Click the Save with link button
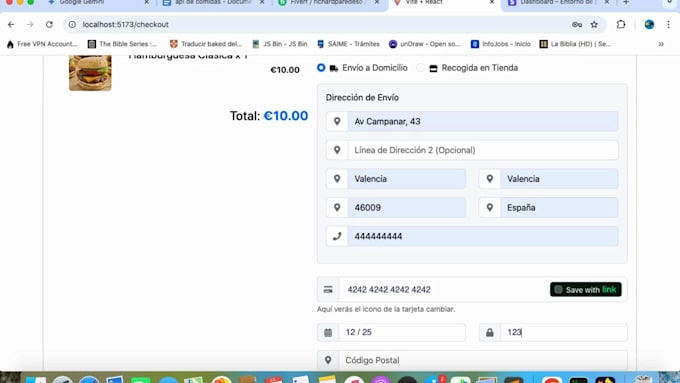The height and width of the screenshot is (383, 680). pos(585,289)
